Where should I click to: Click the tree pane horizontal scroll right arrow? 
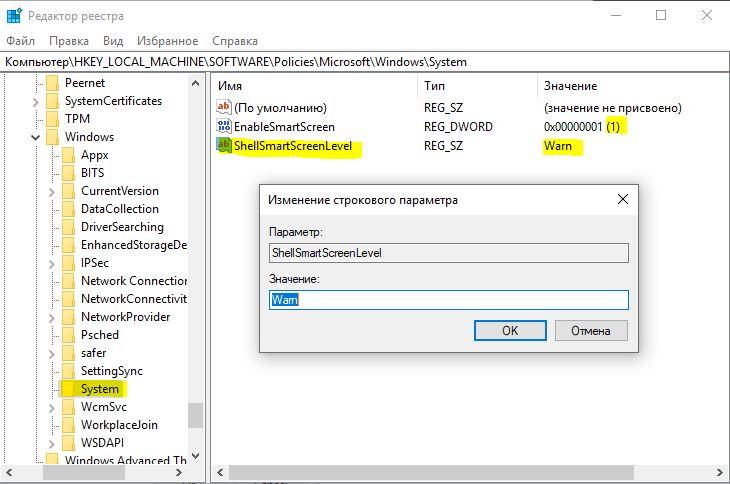click(178, 473)
